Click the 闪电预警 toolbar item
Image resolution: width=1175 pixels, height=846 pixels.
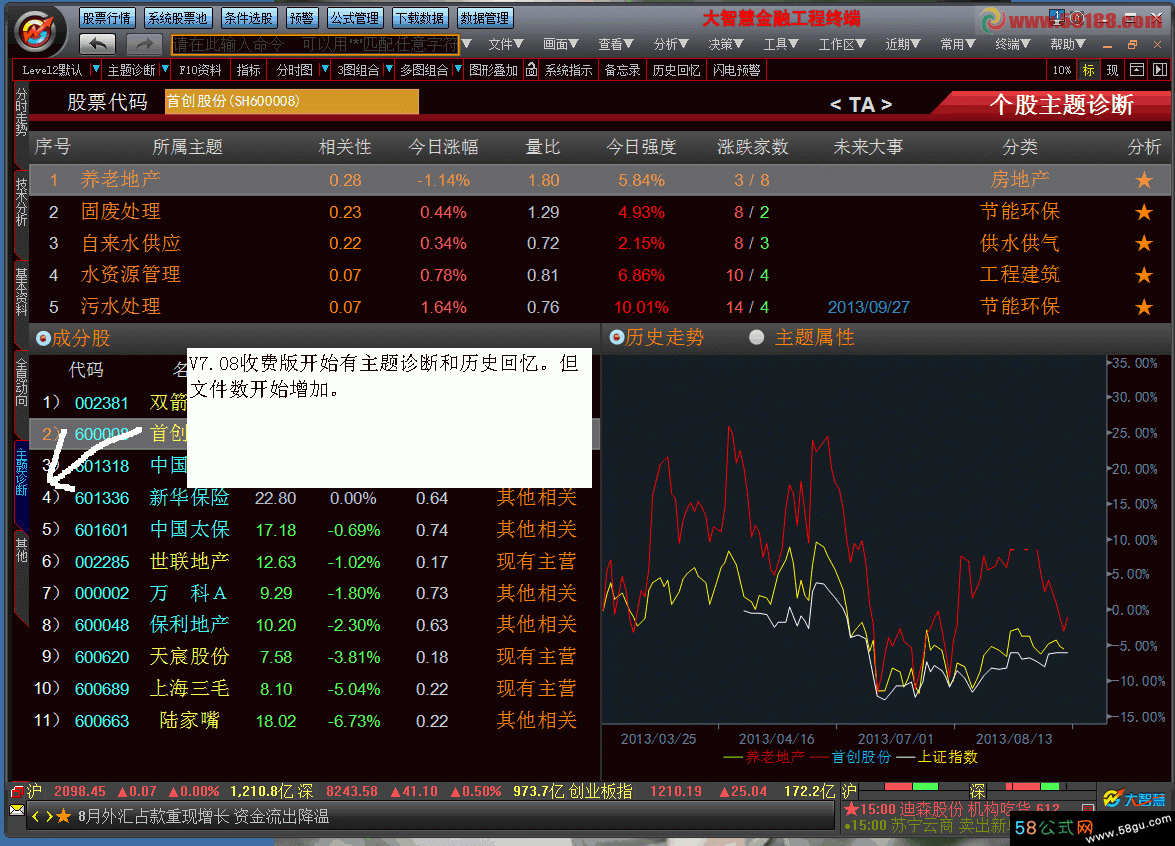coord(736,70)
